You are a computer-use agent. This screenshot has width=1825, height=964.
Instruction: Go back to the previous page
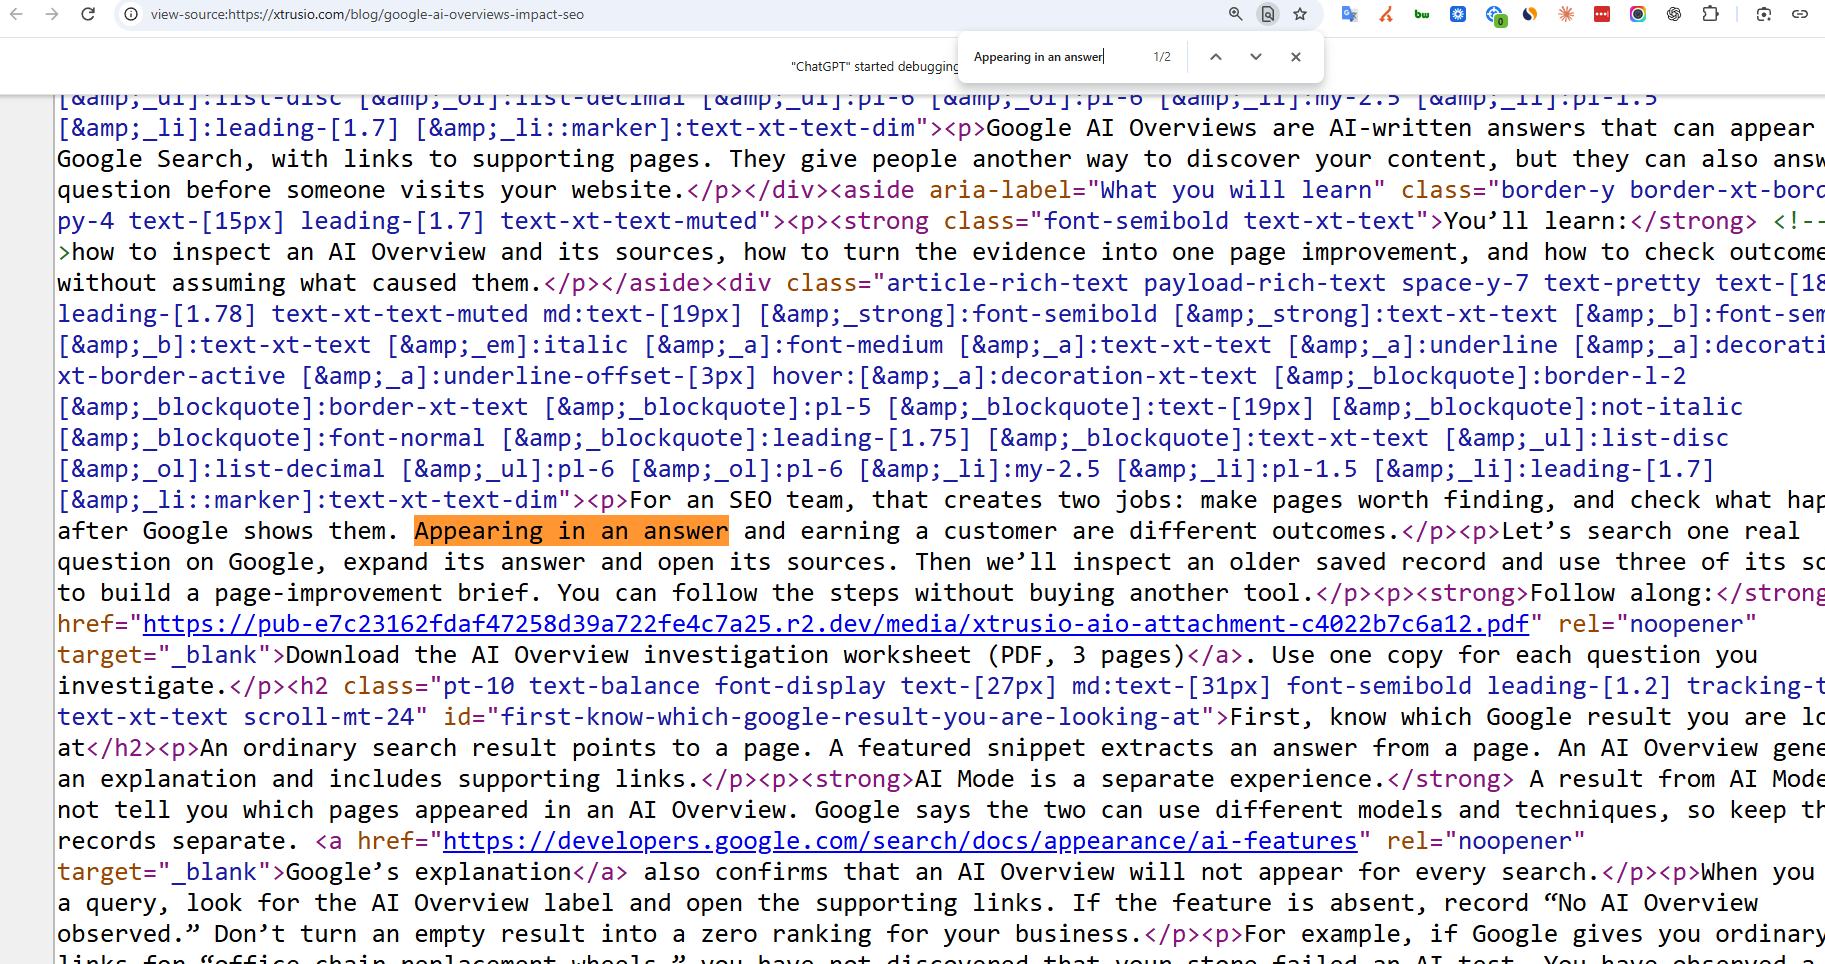16,14
